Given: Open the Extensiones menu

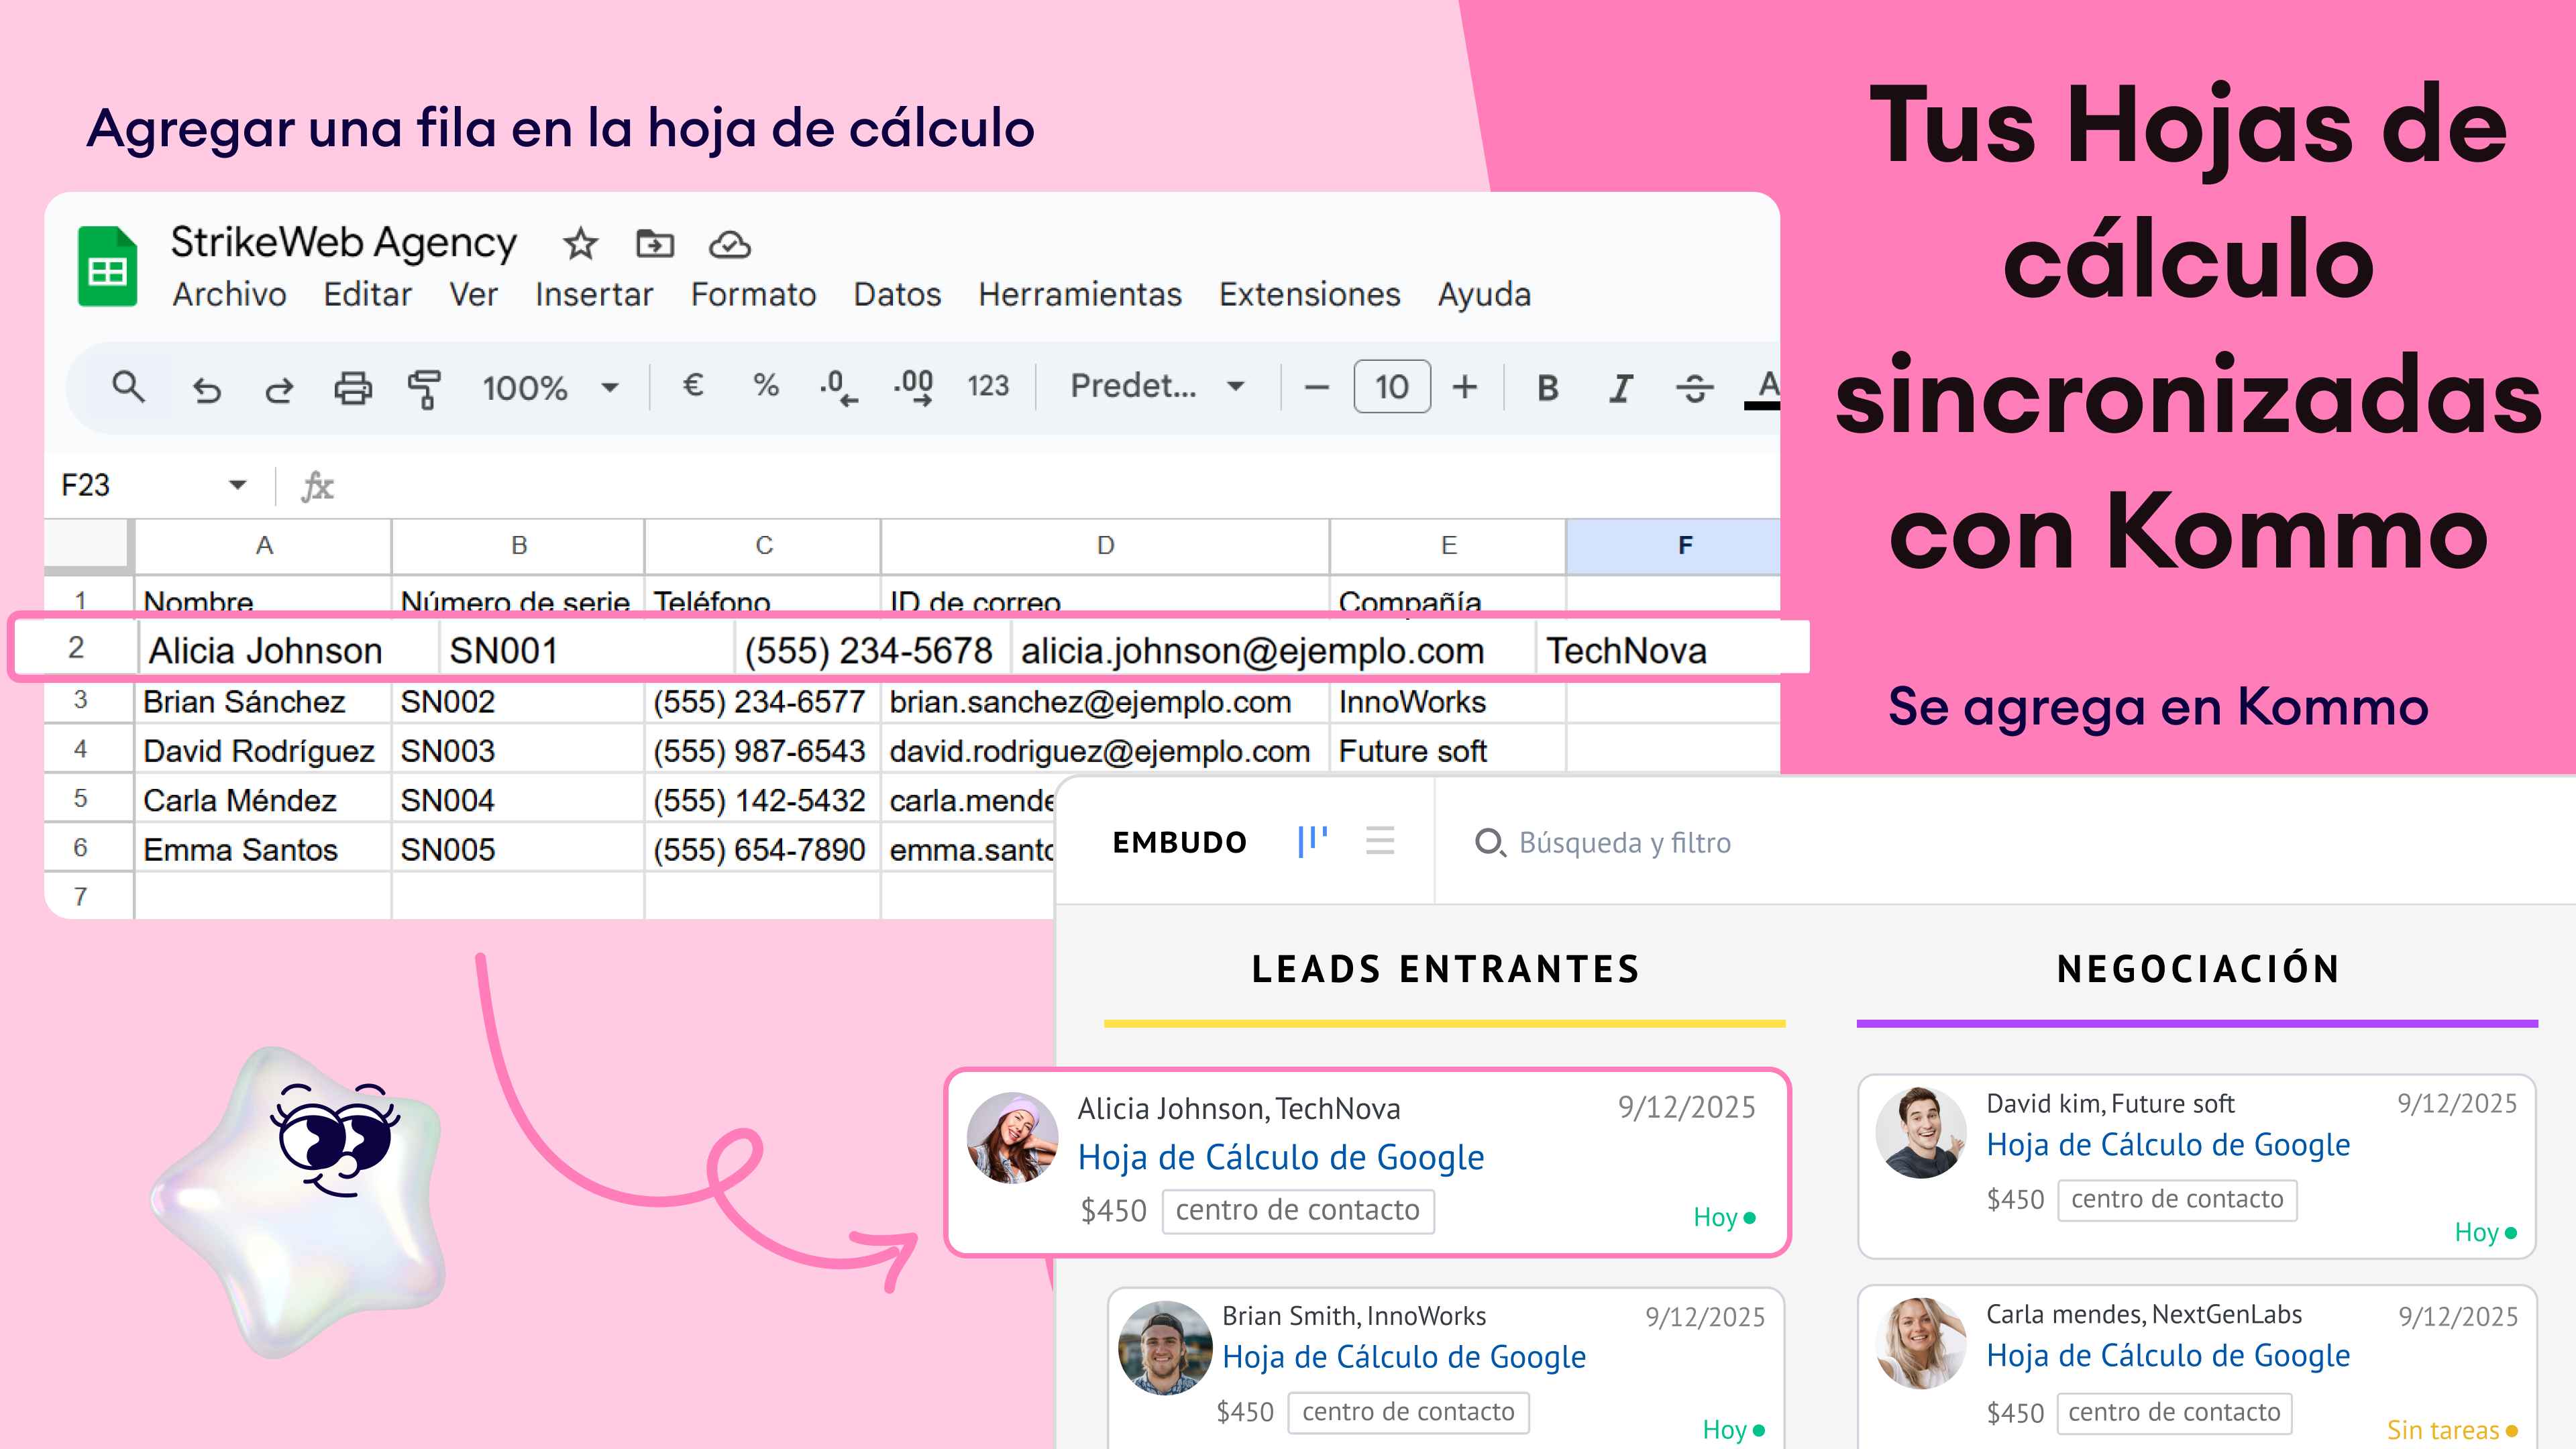Looking at the screenshot, I should pyautogui.click(x=1309, y=295).
